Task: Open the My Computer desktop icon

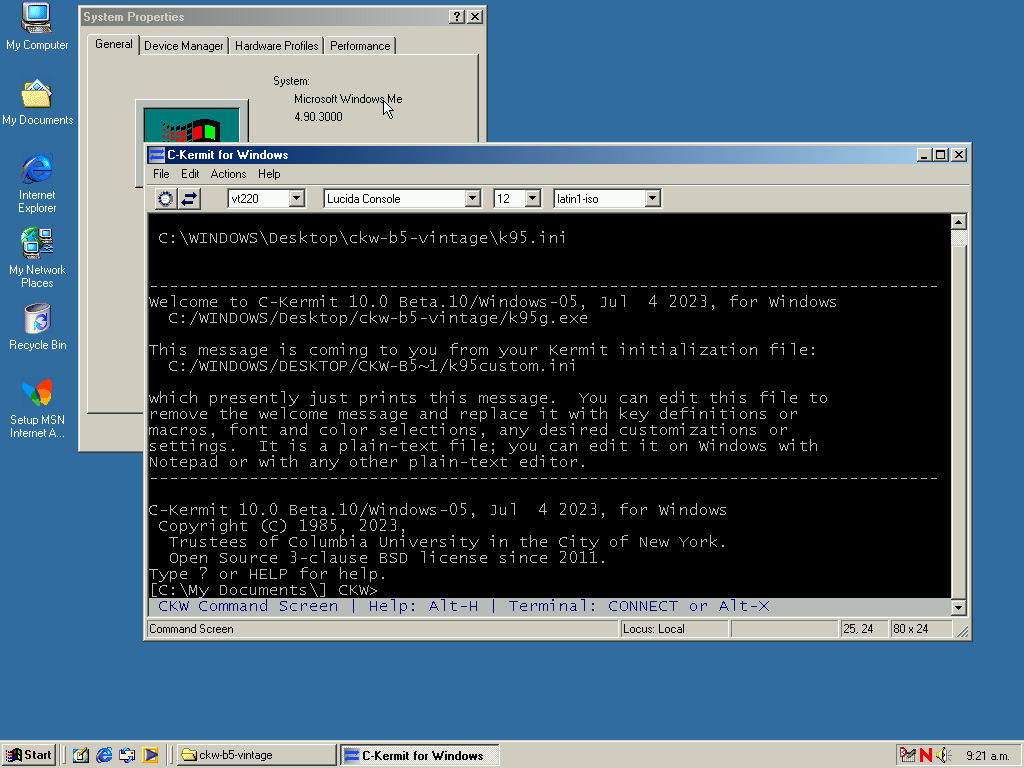Action: tap(37, 27)
